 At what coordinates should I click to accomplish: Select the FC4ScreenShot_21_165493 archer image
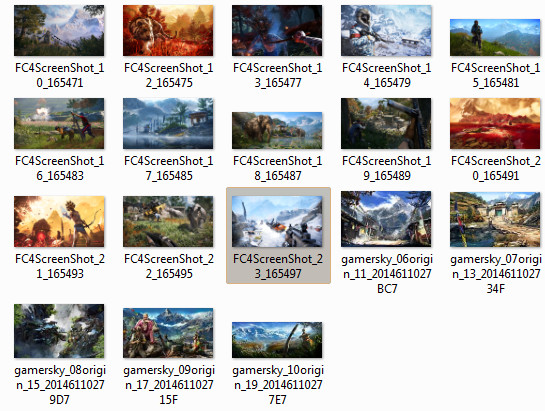(59, 221)
